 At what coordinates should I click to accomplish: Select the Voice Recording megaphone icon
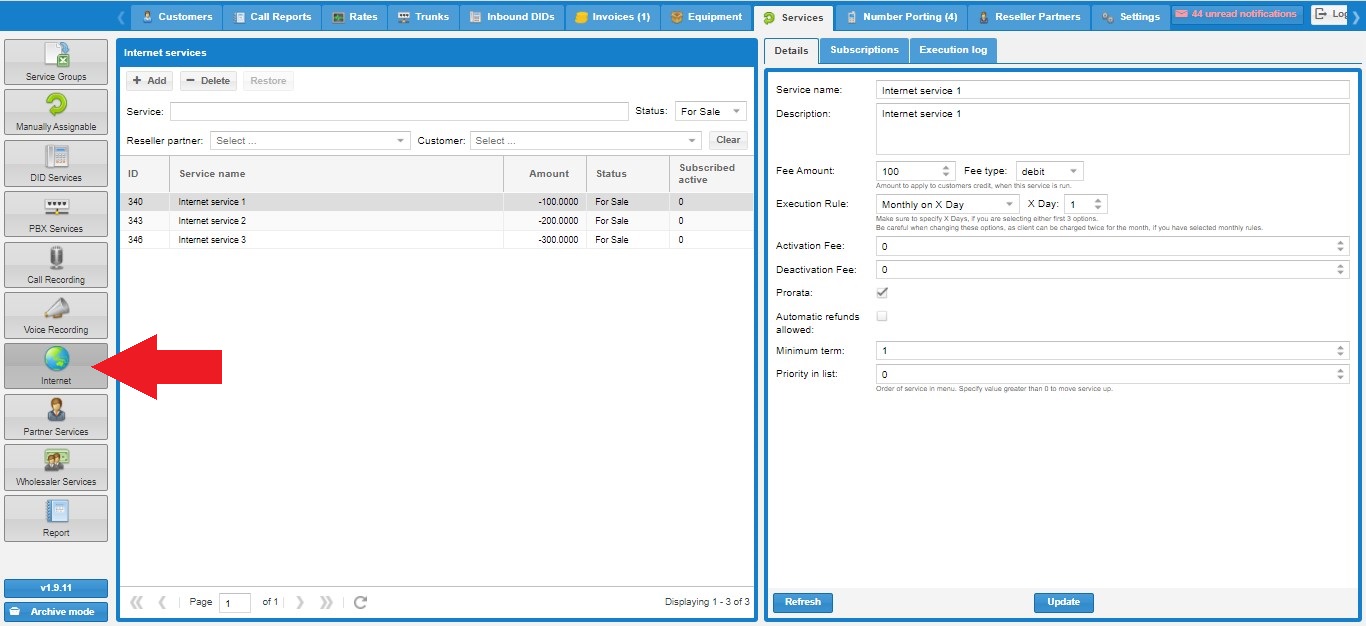(x=56, y=310)
